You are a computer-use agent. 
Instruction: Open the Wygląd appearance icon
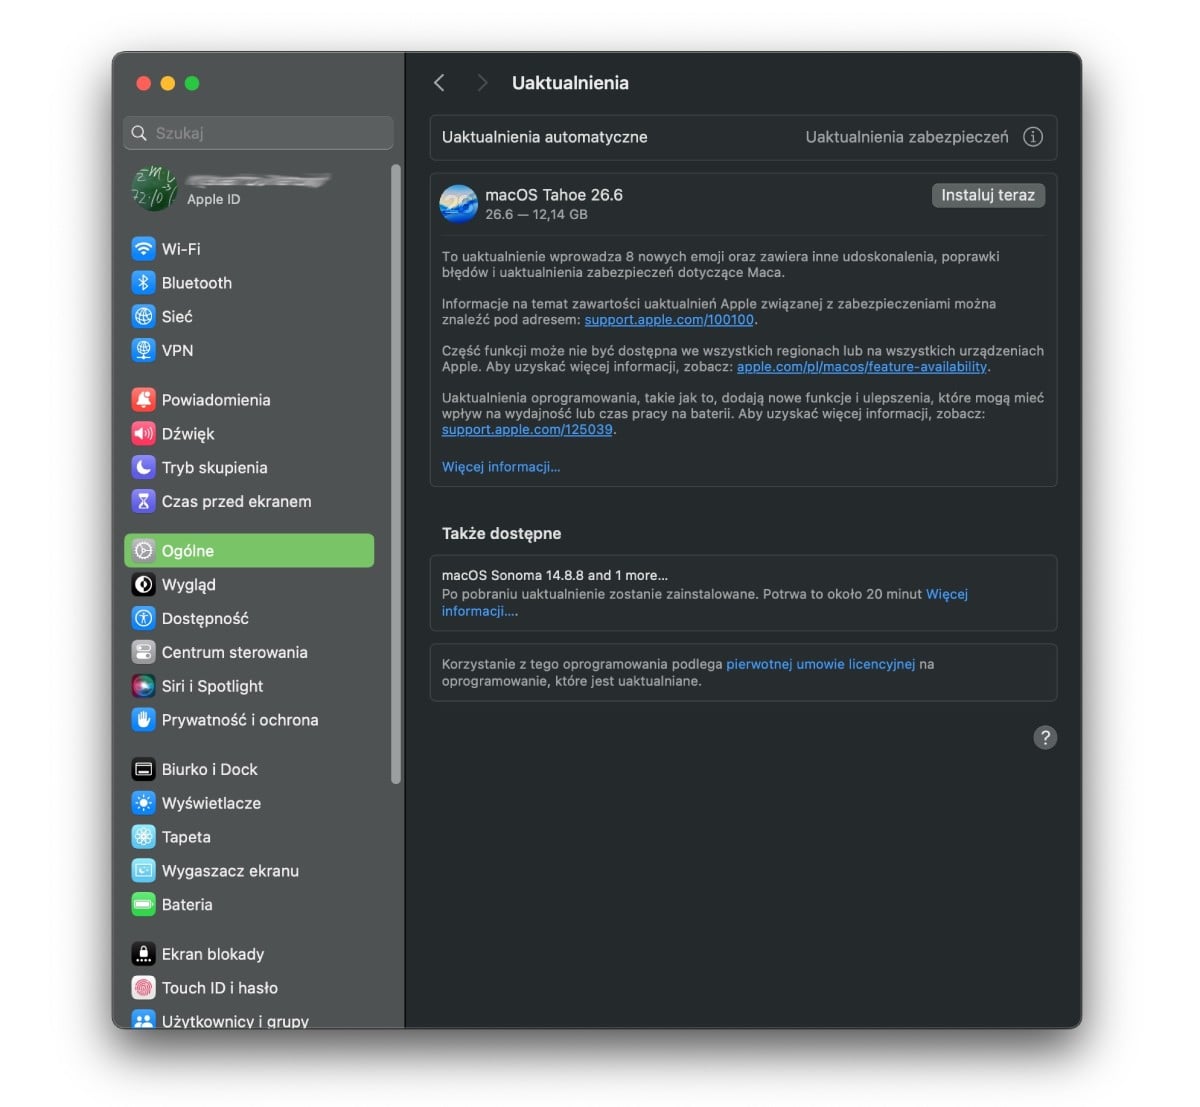tap(143, 585)
